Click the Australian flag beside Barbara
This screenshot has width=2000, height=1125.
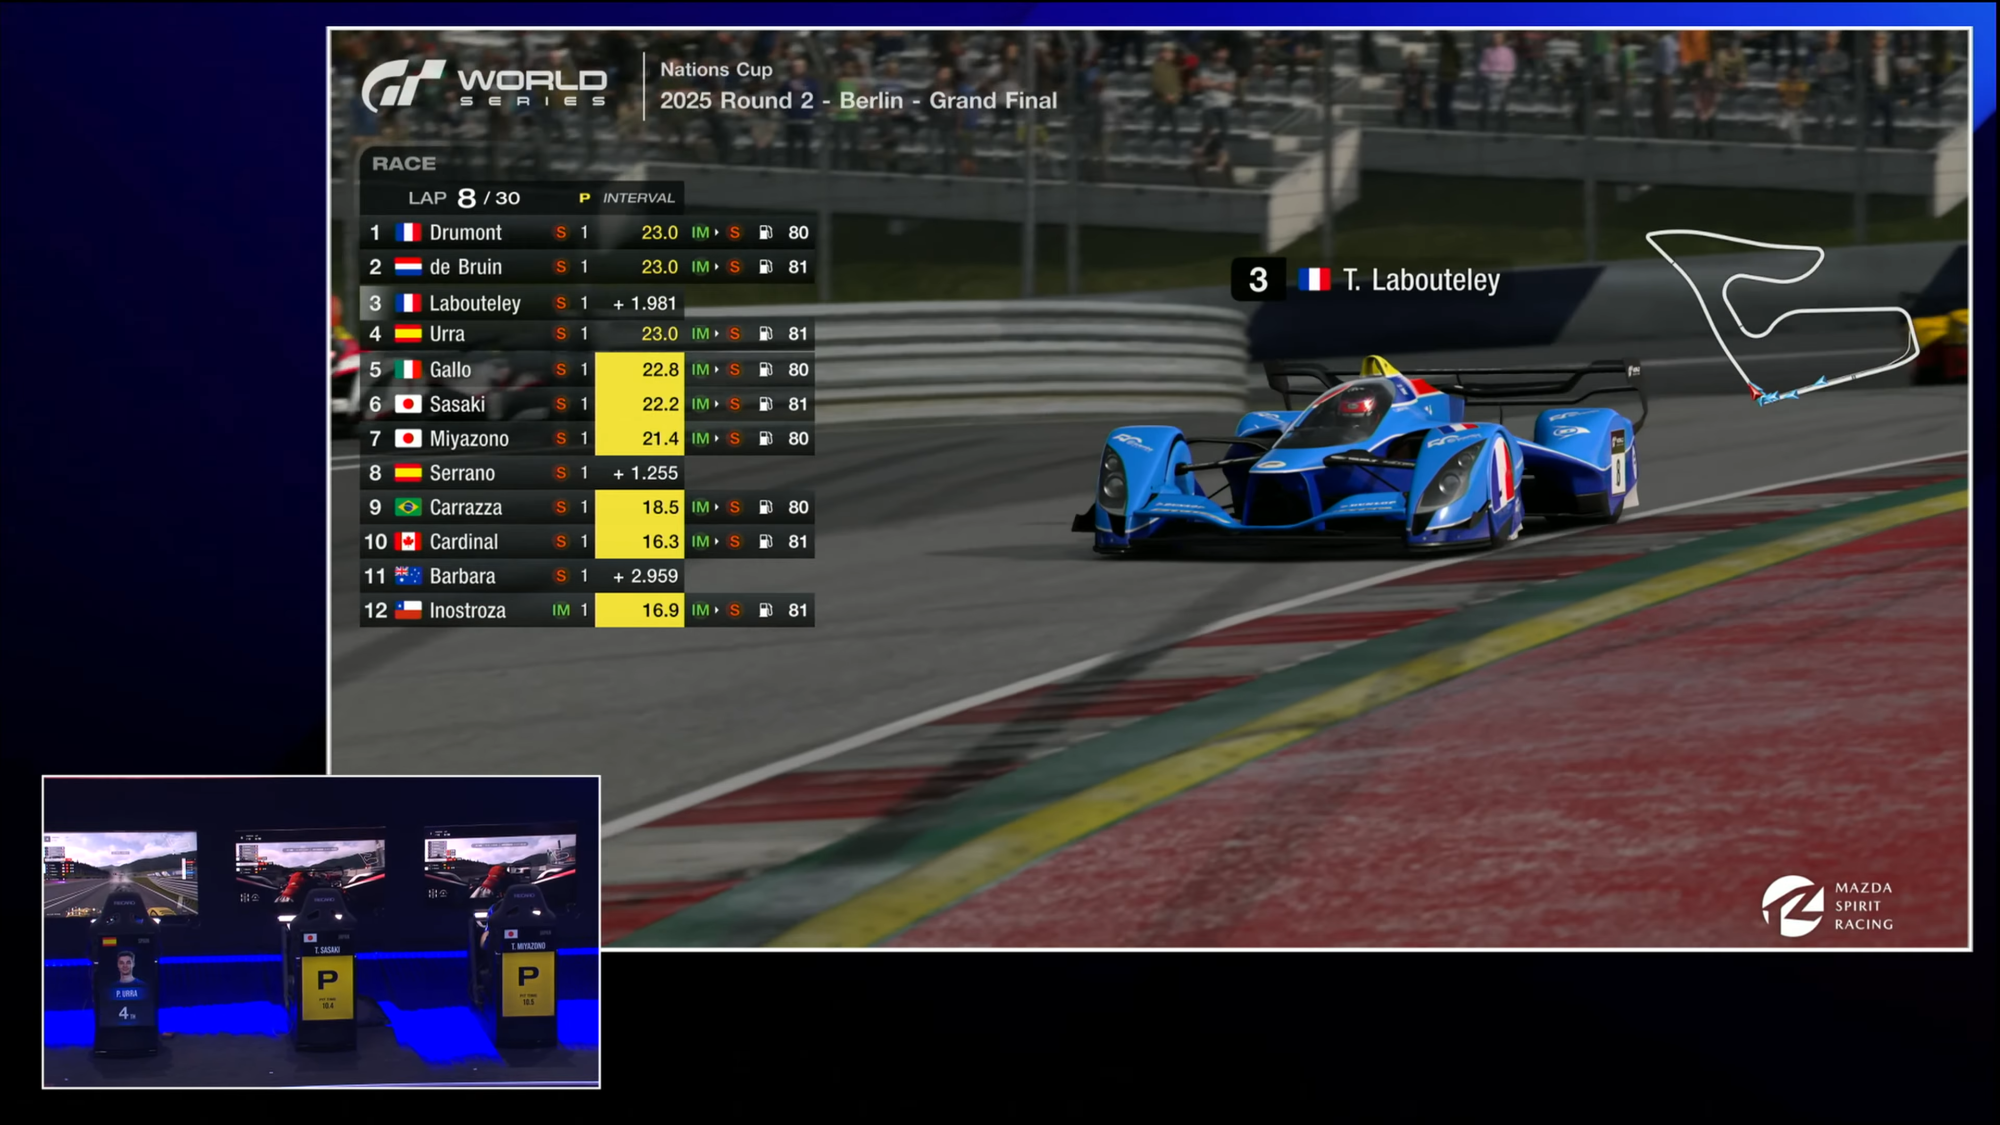tap(408, 576)
